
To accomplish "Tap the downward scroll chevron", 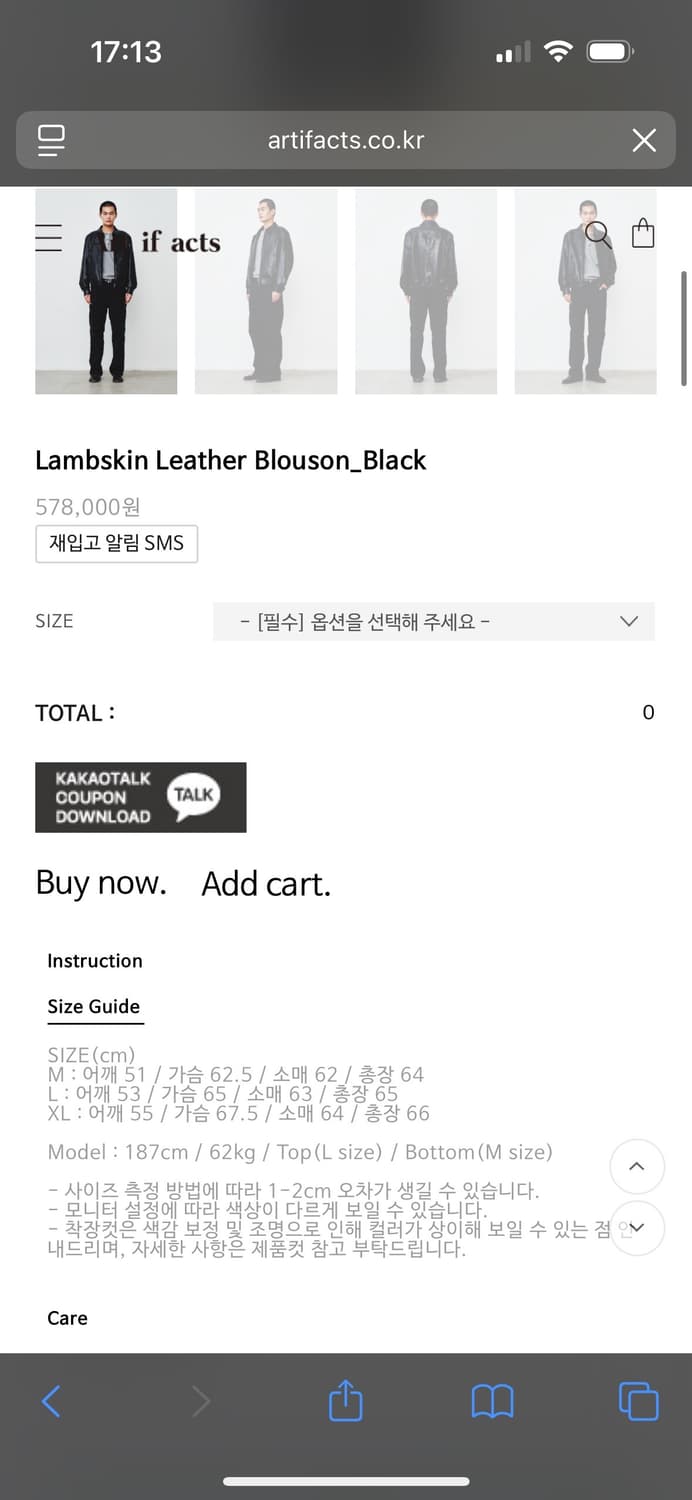I will [637, 1228].
